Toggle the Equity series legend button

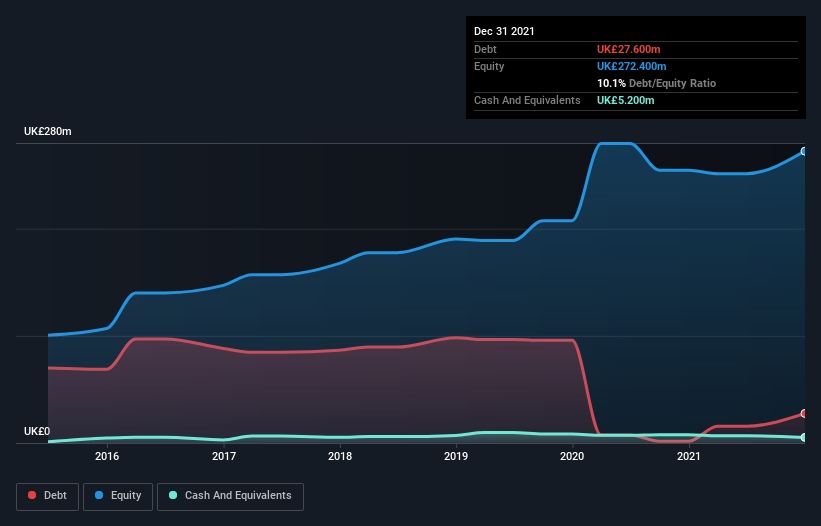118,496
